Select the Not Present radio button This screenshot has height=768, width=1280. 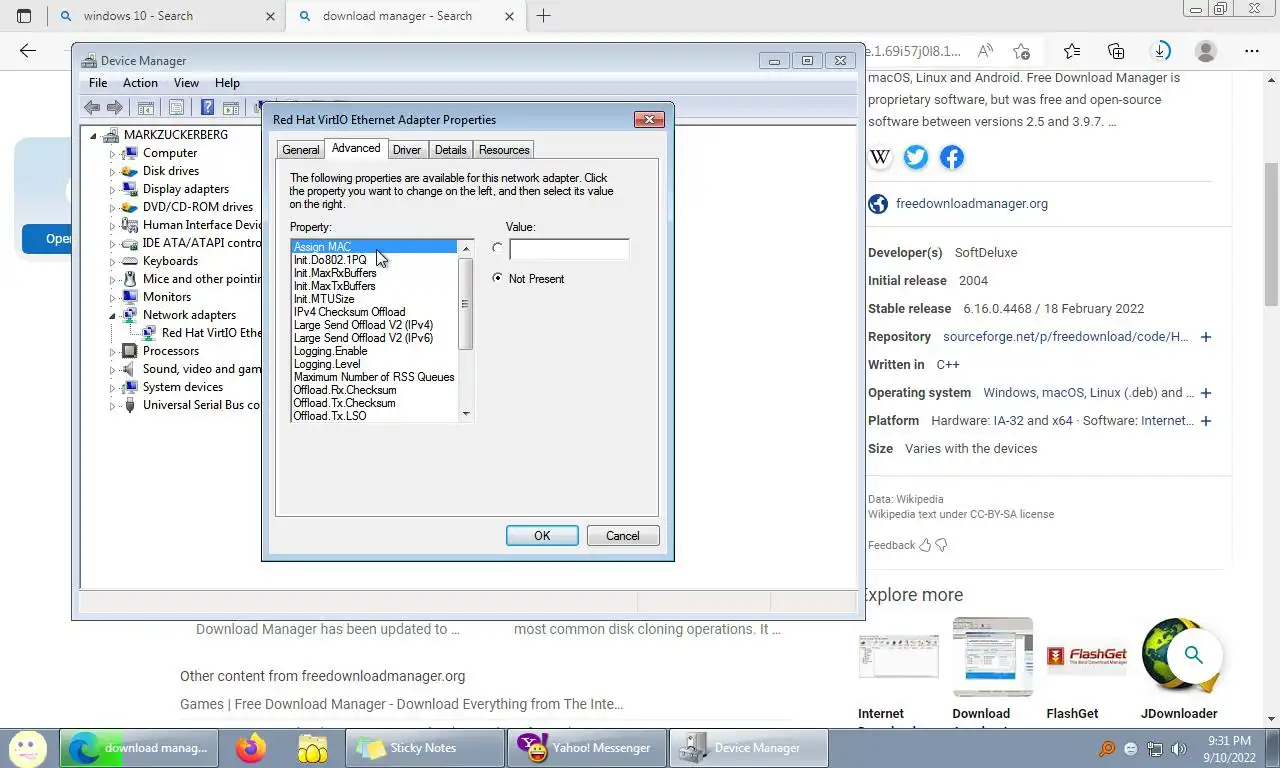[498, 279]
